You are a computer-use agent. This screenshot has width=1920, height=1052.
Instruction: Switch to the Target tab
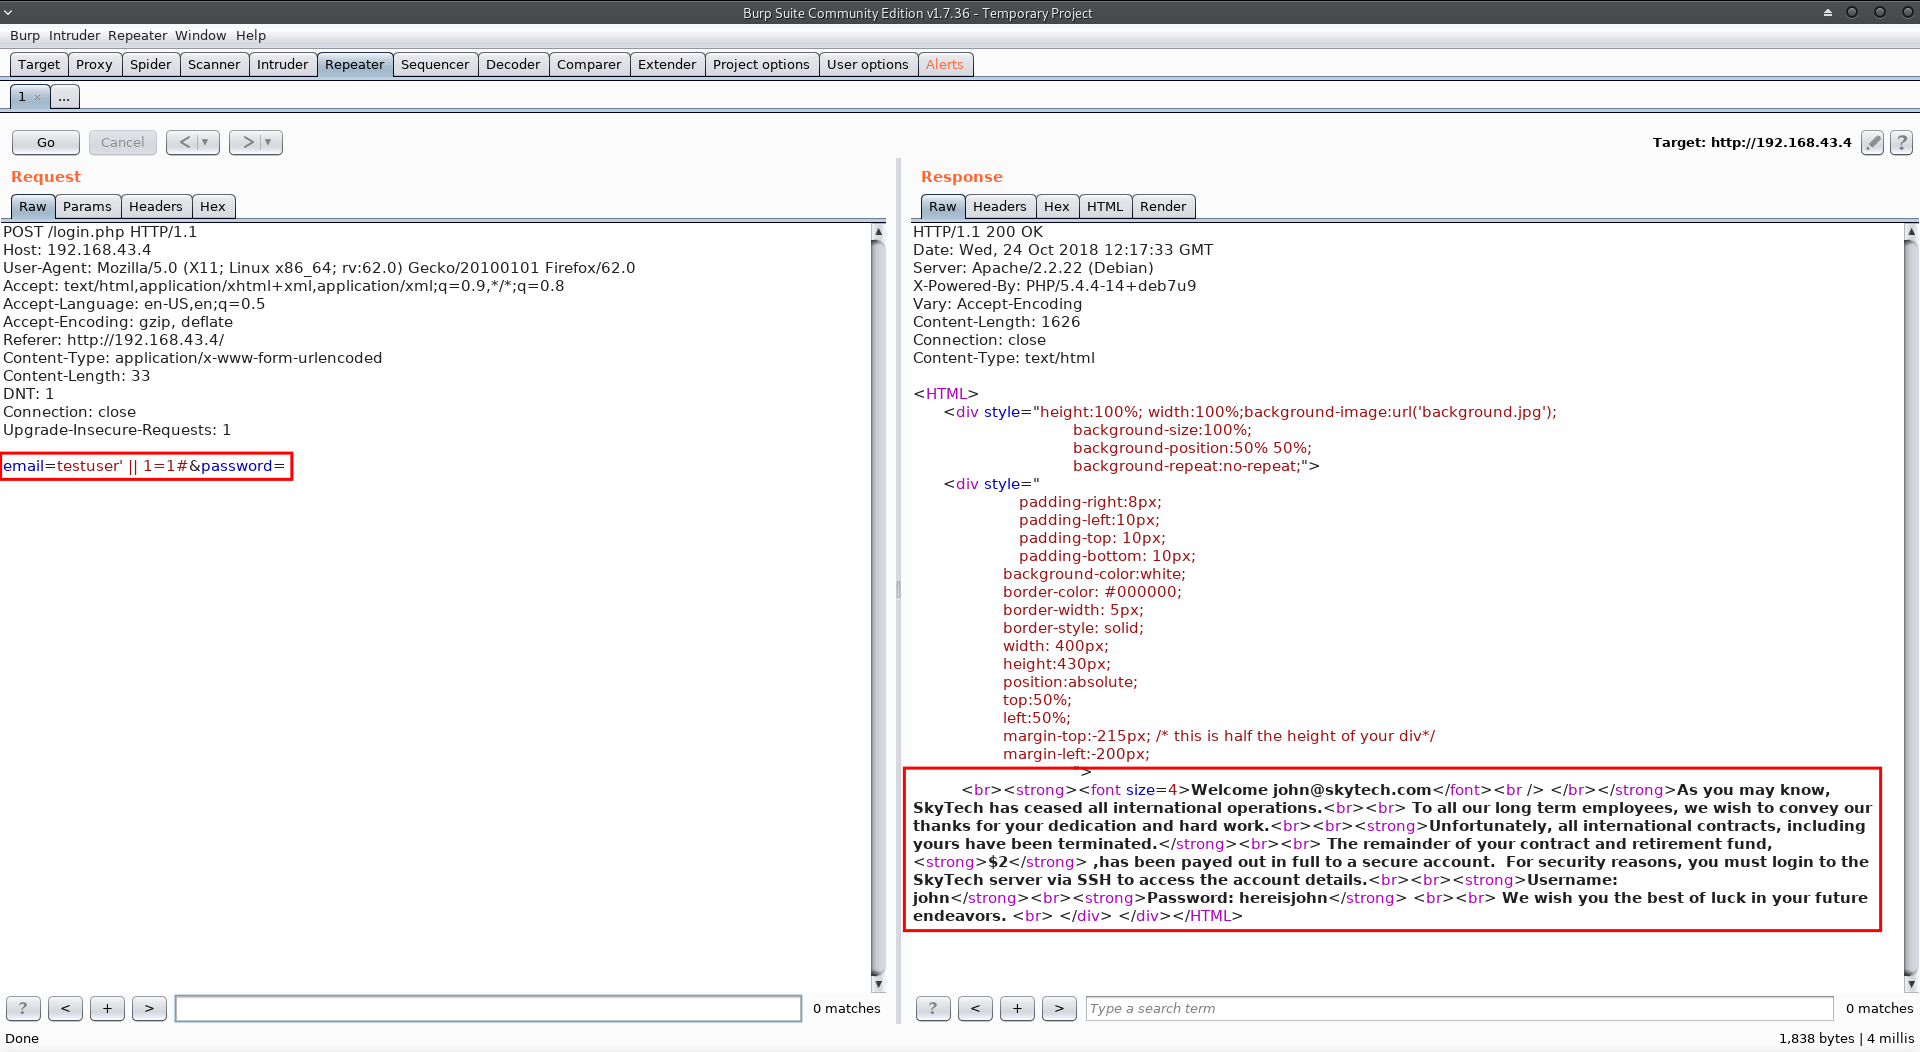click(x=39, y=64)
